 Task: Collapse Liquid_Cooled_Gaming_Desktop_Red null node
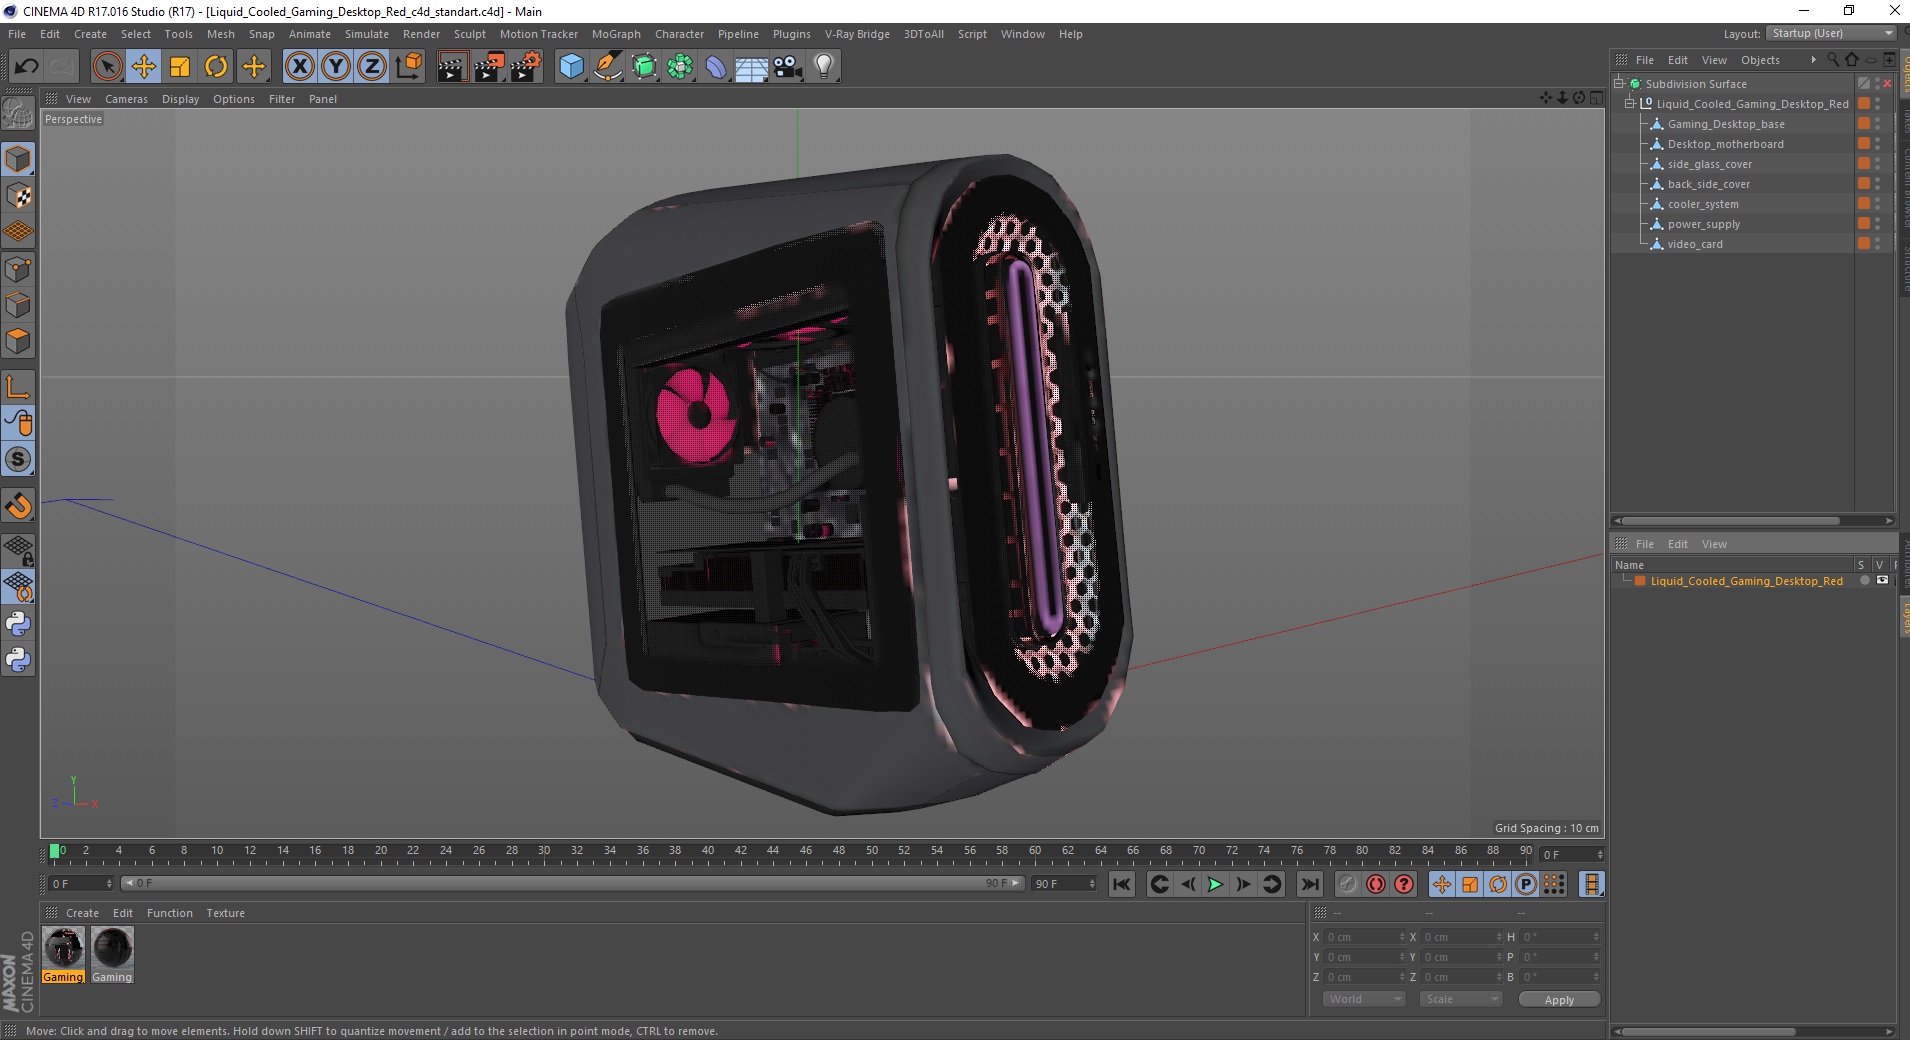click(x=1630, y=104)
